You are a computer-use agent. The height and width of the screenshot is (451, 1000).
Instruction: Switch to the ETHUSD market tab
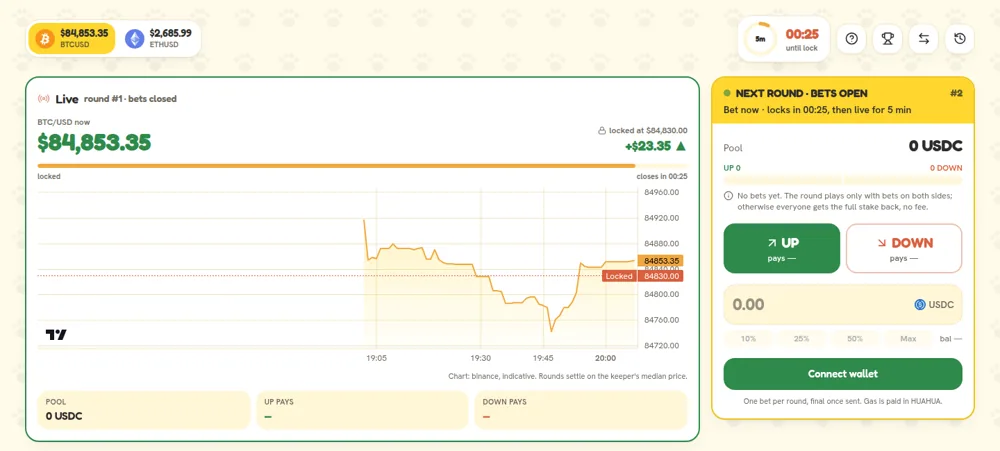[158, 38]
